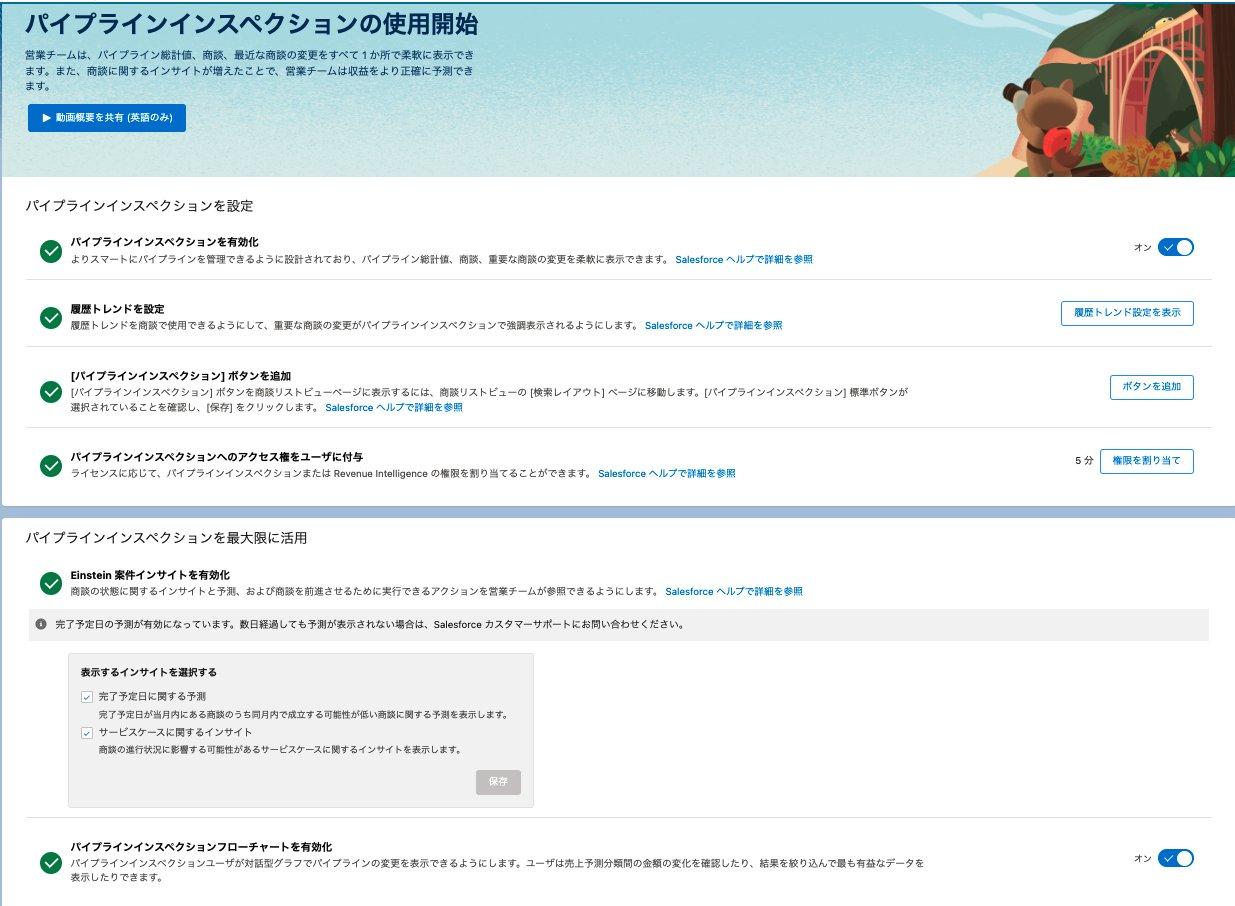
Task: Click the play icon in 動画概要を共有 button
Action: point(47,118)
